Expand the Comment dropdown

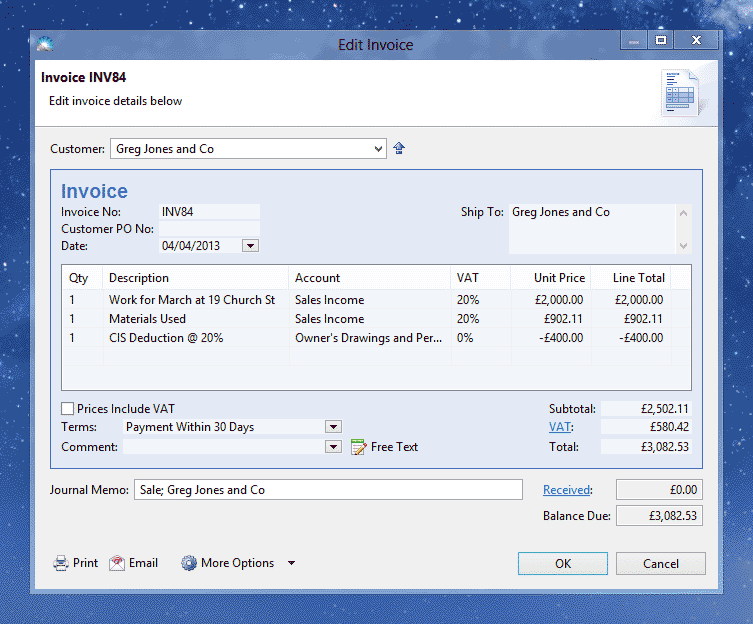(333, 447)
